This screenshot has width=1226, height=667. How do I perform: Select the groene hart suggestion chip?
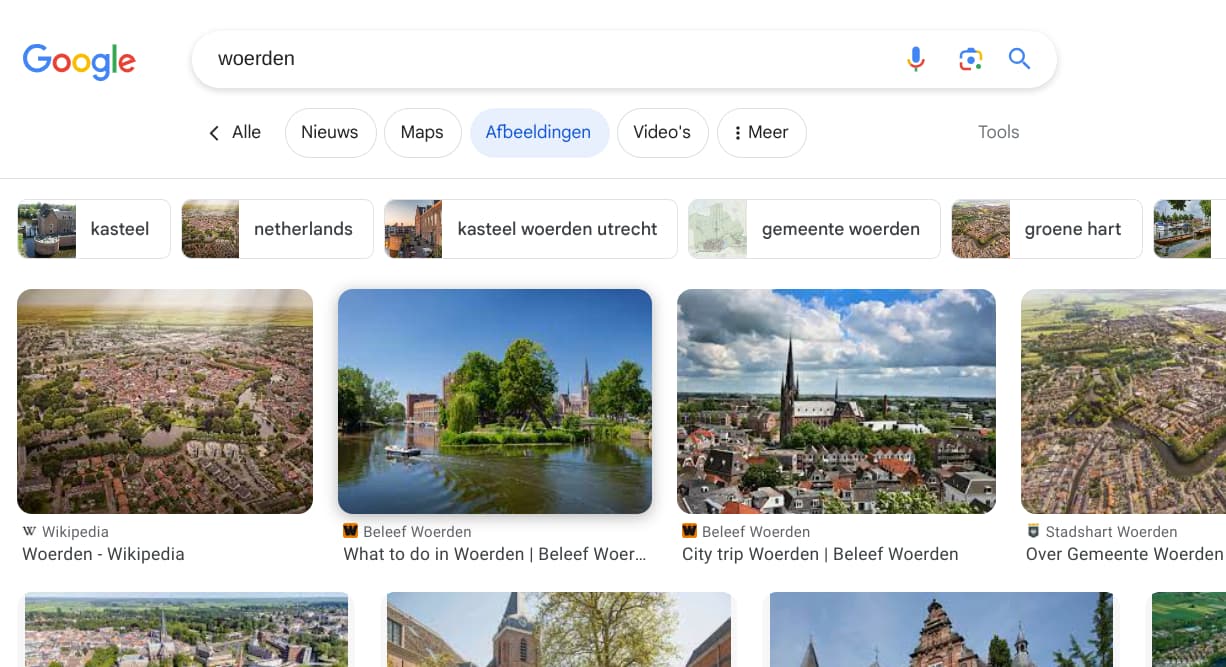click(1047, 229)
